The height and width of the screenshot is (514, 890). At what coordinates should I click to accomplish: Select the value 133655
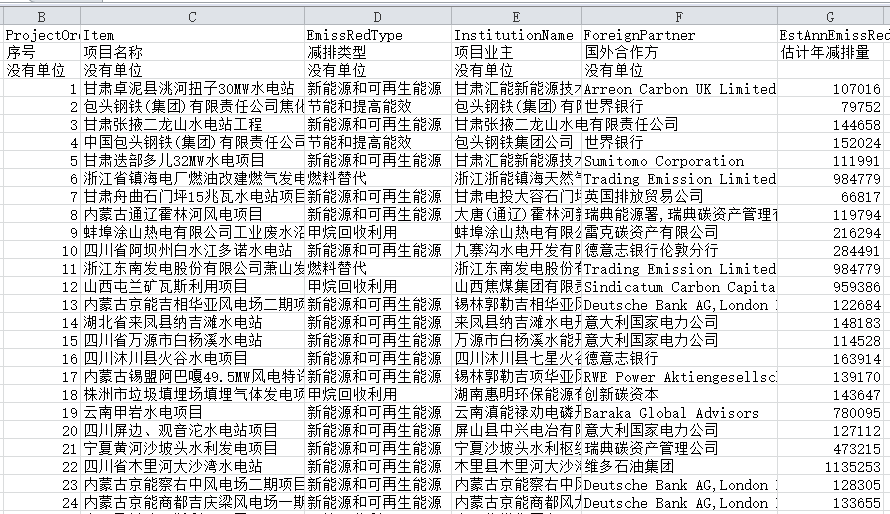830,503
